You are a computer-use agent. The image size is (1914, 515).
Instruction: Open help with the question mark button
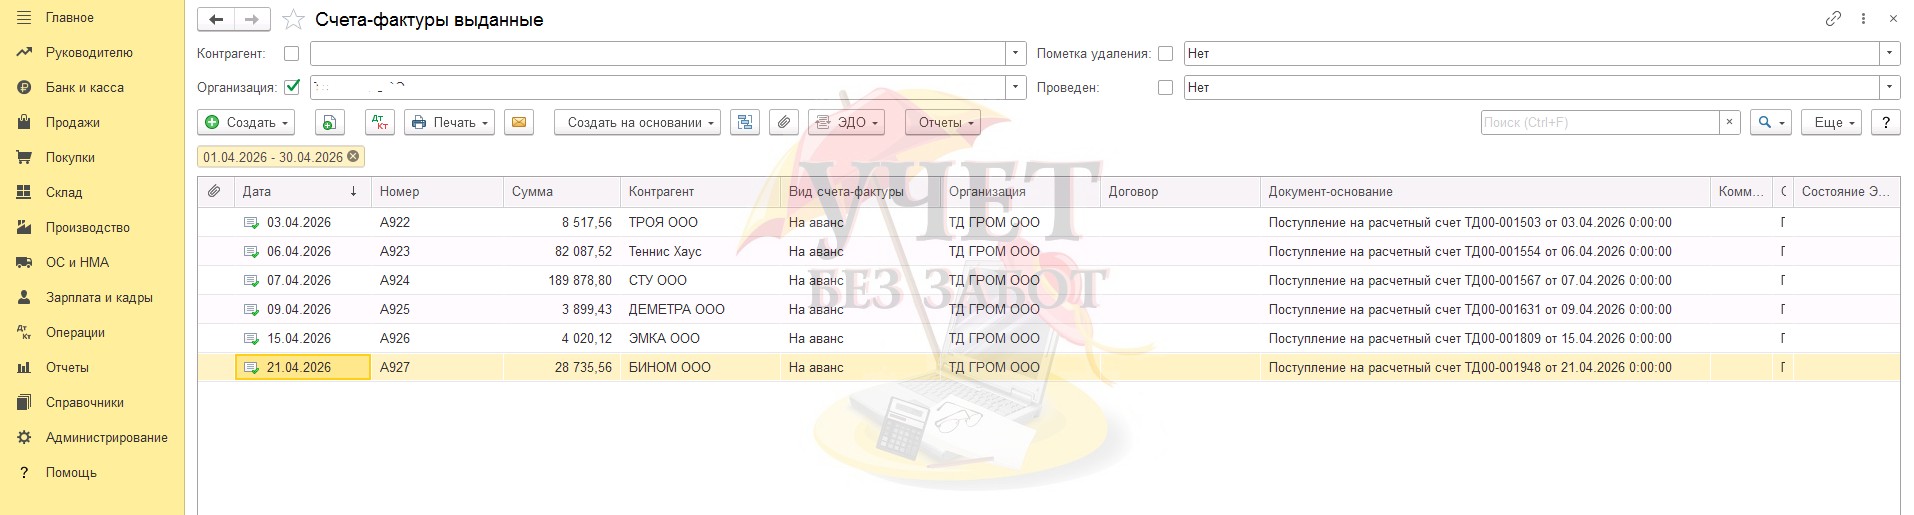[x=1885, y=123]
